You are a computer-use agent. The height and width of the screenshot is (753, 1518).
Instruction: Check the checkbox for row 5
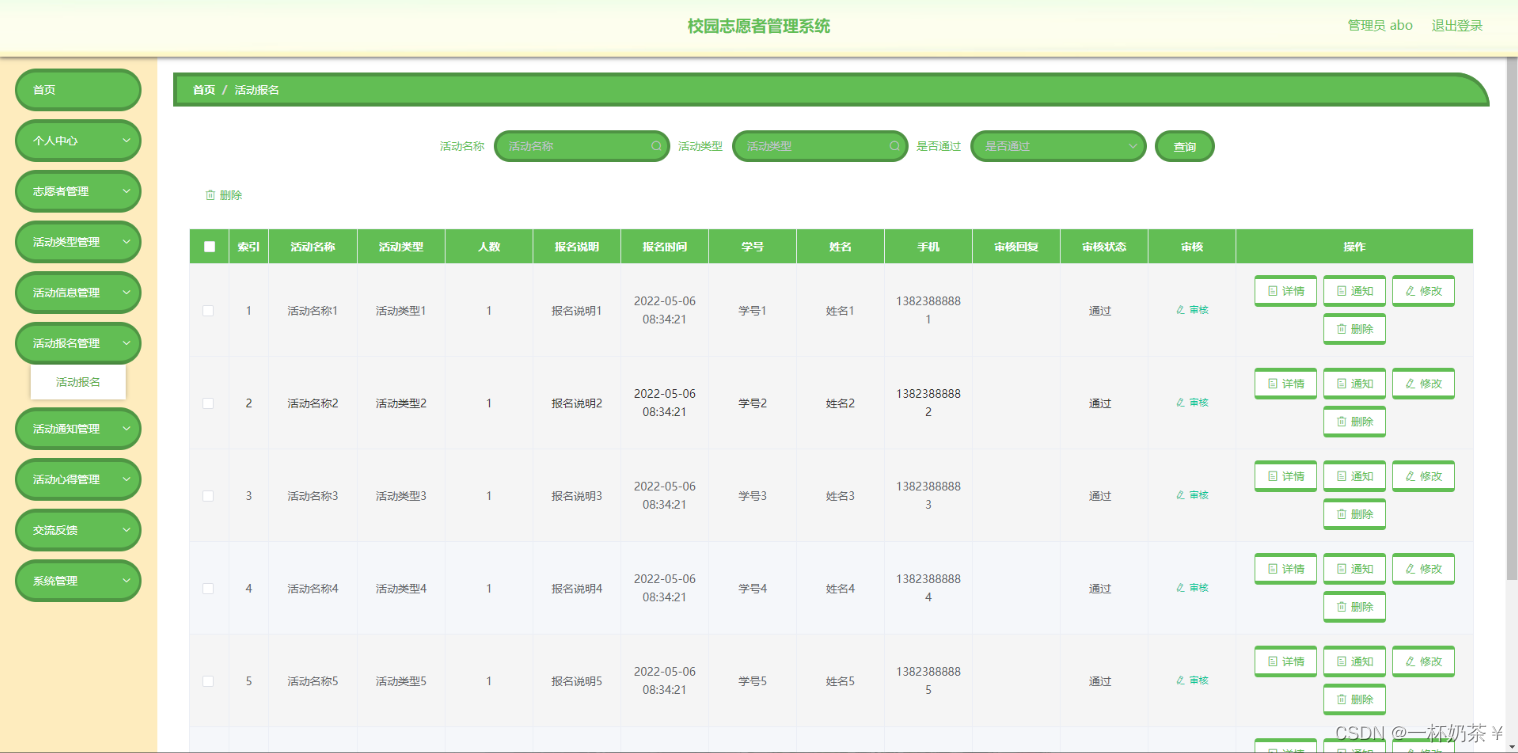click(208, 681)
